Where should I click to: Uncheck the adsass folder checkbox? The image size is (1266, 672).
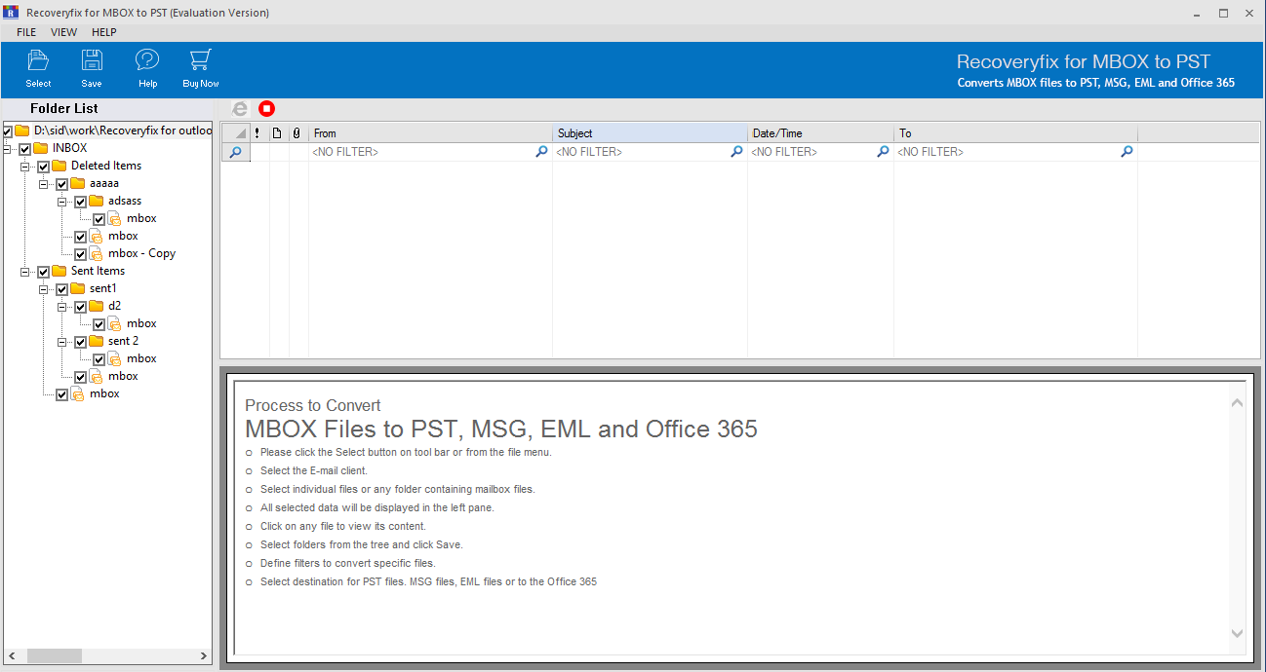81,202
